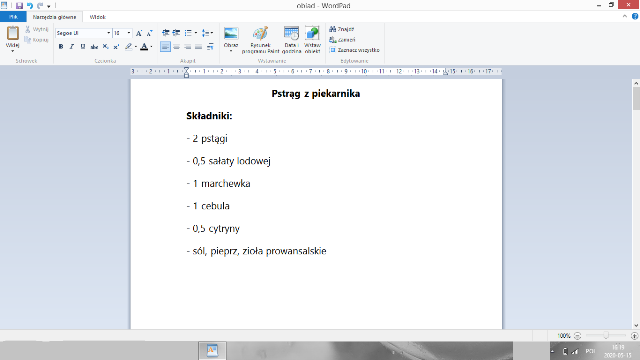Increase paragraph indent

176,33
